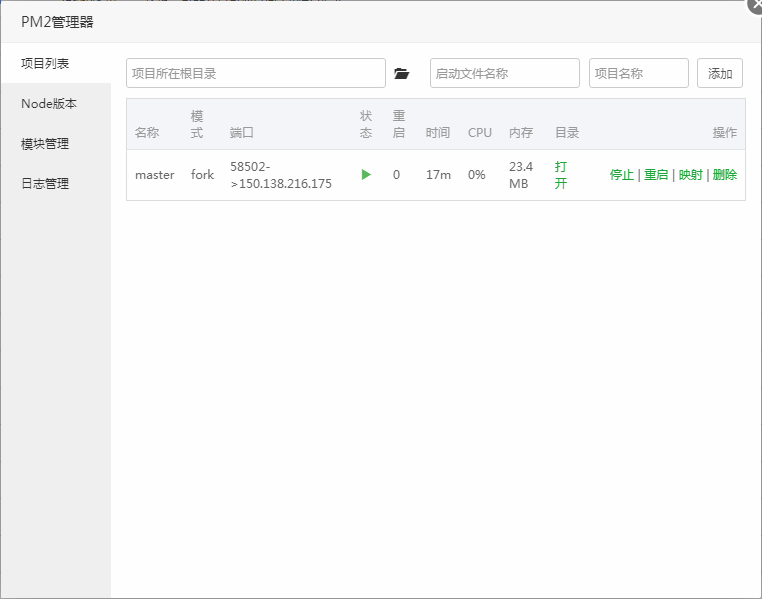Open the 模块管理 tab
The image size is (762, 599).
point(46,144)
